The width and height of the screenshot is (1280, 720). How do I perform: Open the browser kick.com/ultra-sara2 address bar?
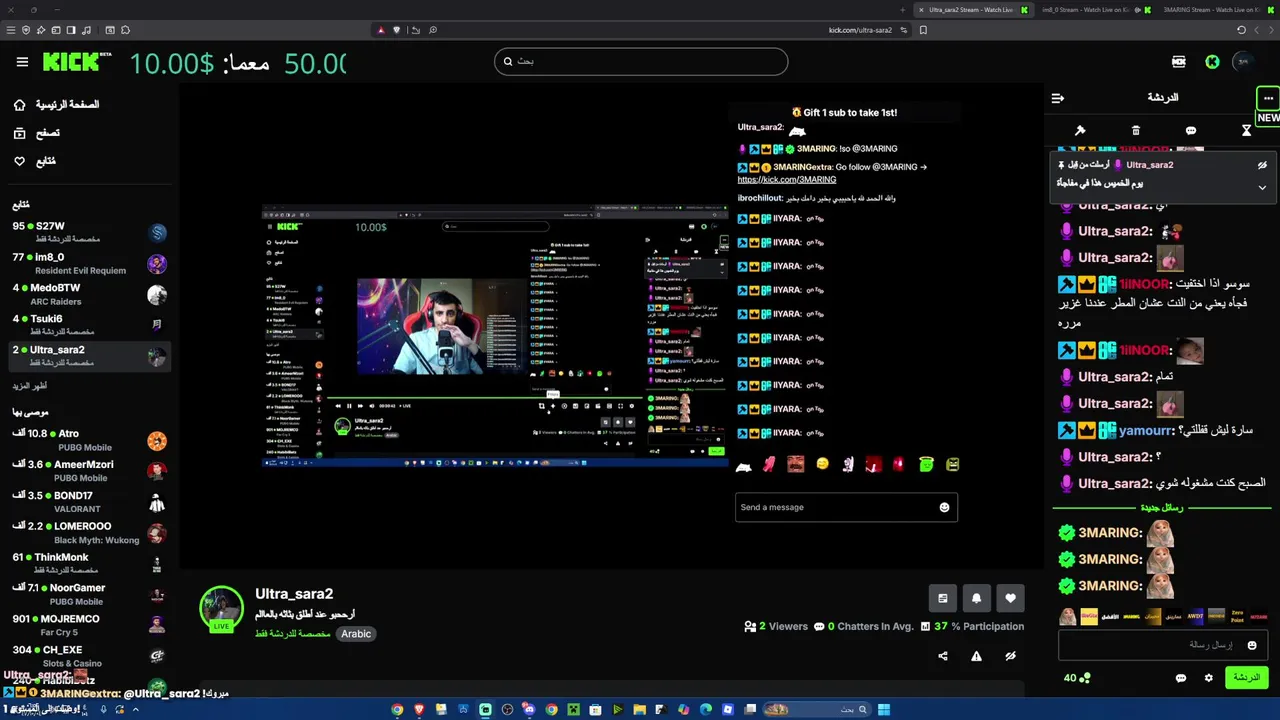[x=860, y=30]
